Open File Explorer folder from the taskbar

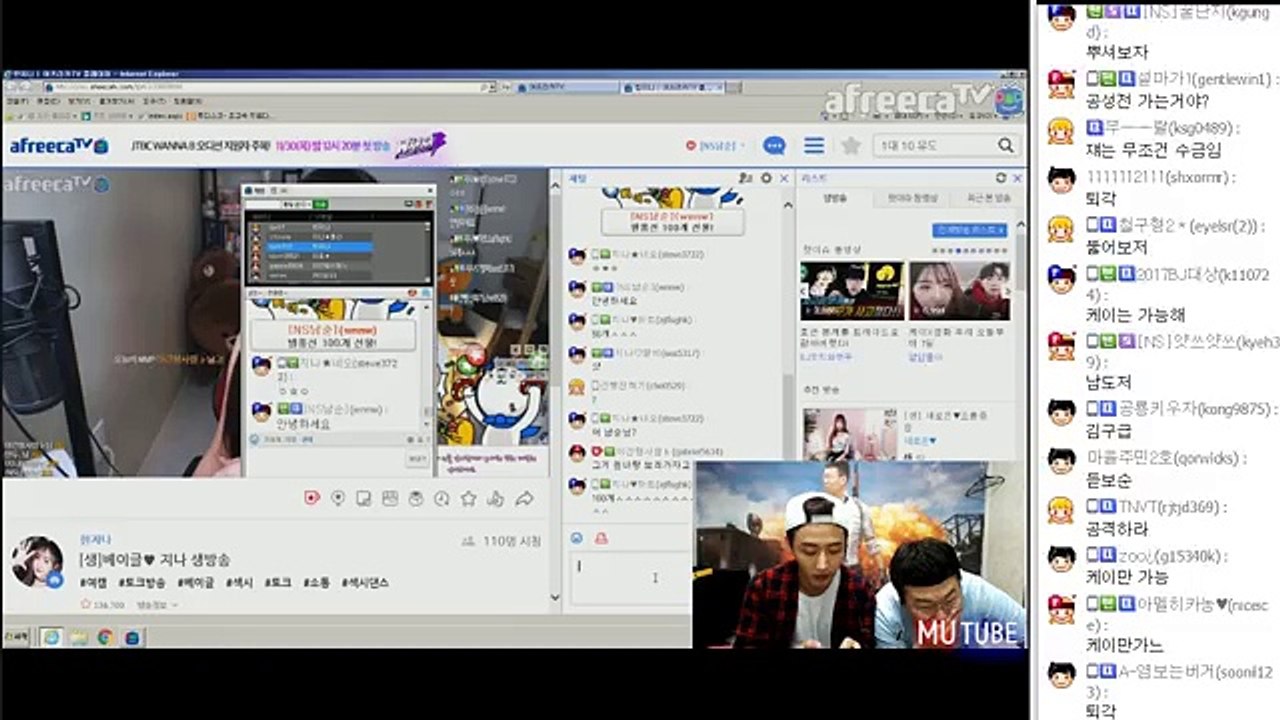tap(78, 636)
